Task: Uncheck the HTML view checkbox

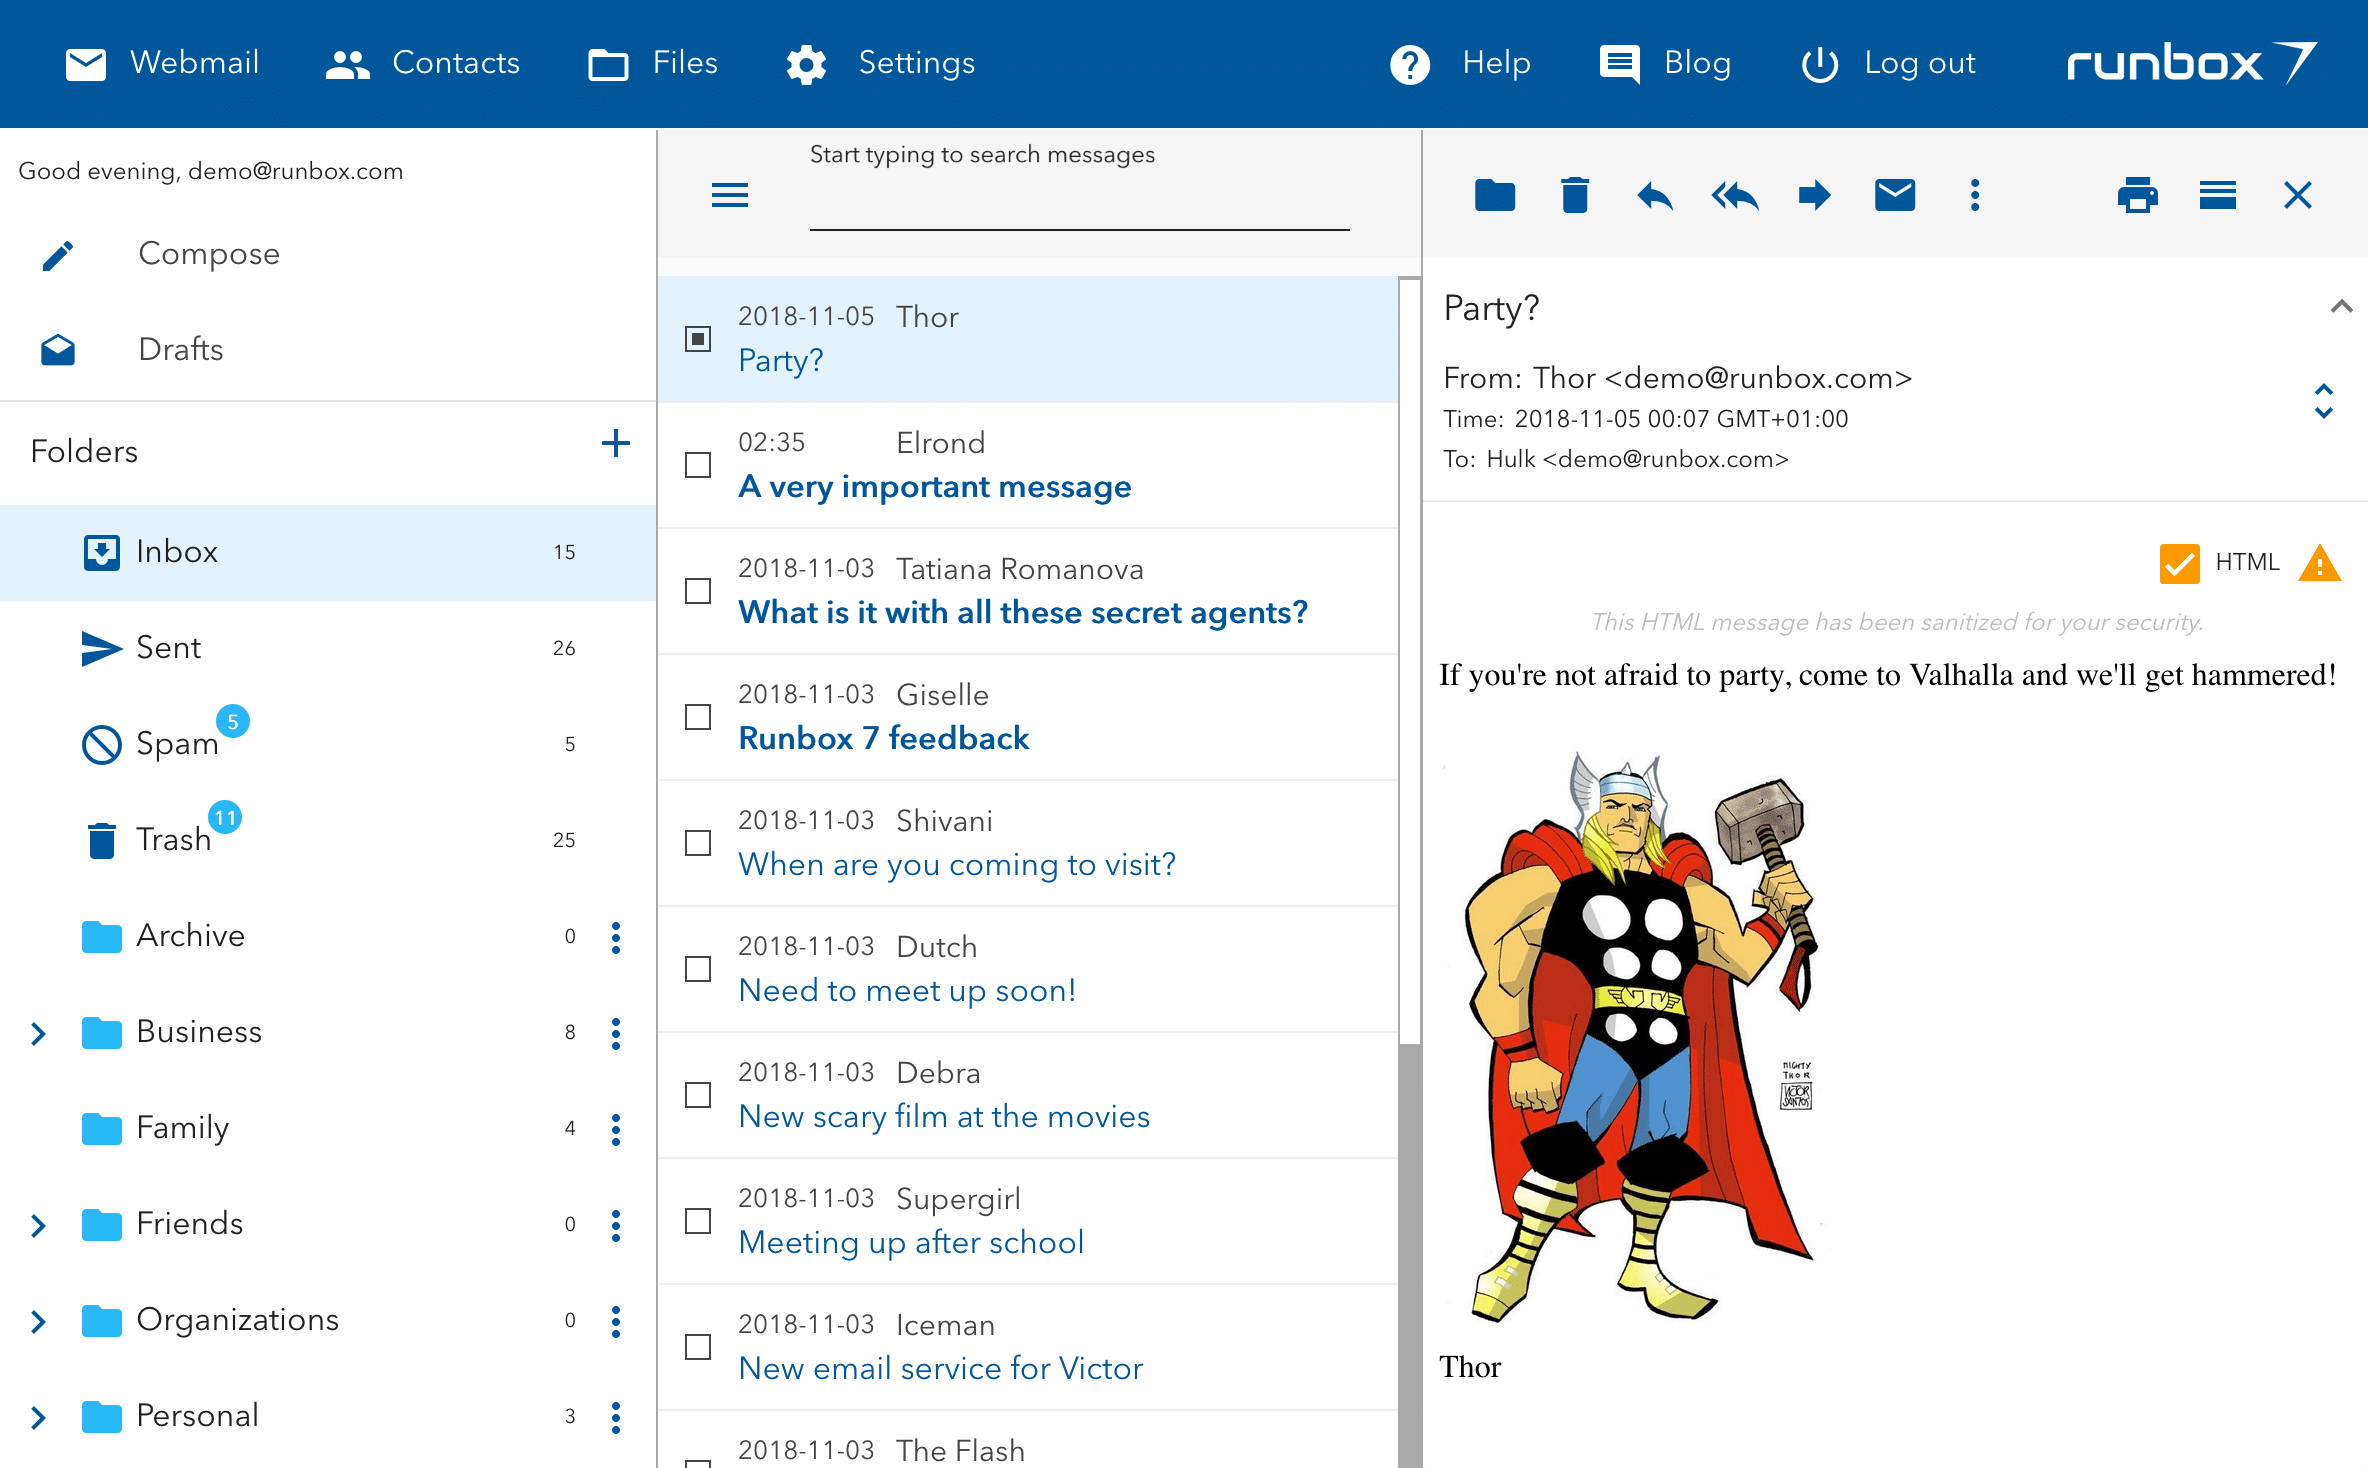Action: point(2179,563)
